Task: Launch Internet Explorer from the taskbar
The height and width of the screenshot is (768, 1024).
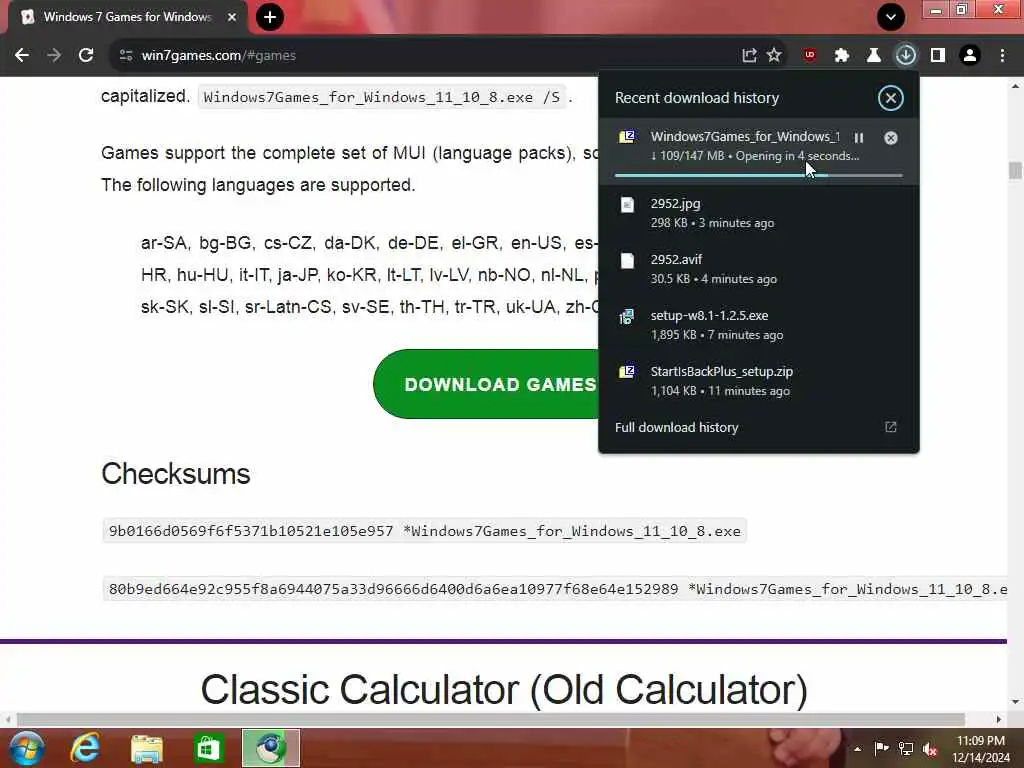Action: [85, 748]
